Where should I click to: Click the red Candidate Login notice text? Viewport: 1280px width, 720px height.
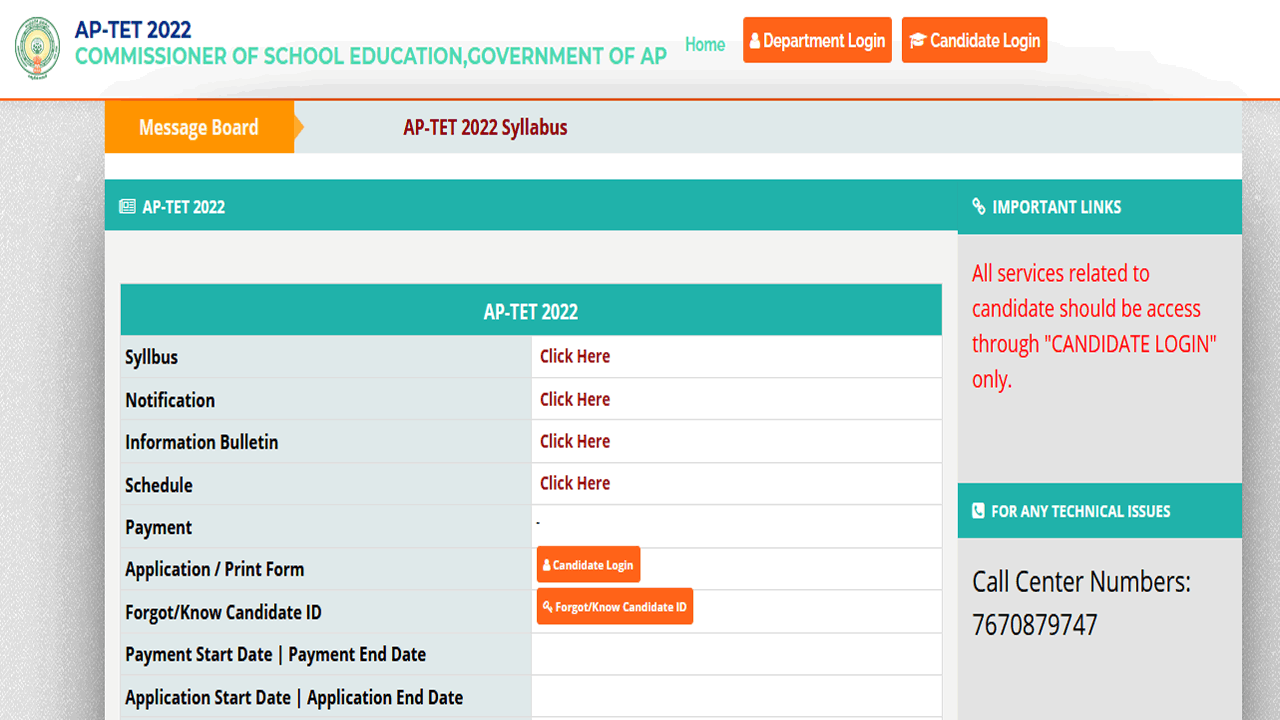tap(1094, 326)
